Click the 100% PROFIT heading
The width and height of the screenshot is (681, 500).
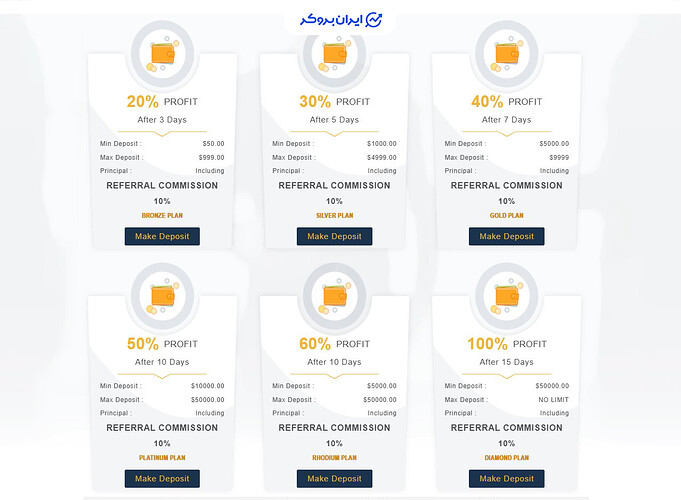tap(507, 344)
